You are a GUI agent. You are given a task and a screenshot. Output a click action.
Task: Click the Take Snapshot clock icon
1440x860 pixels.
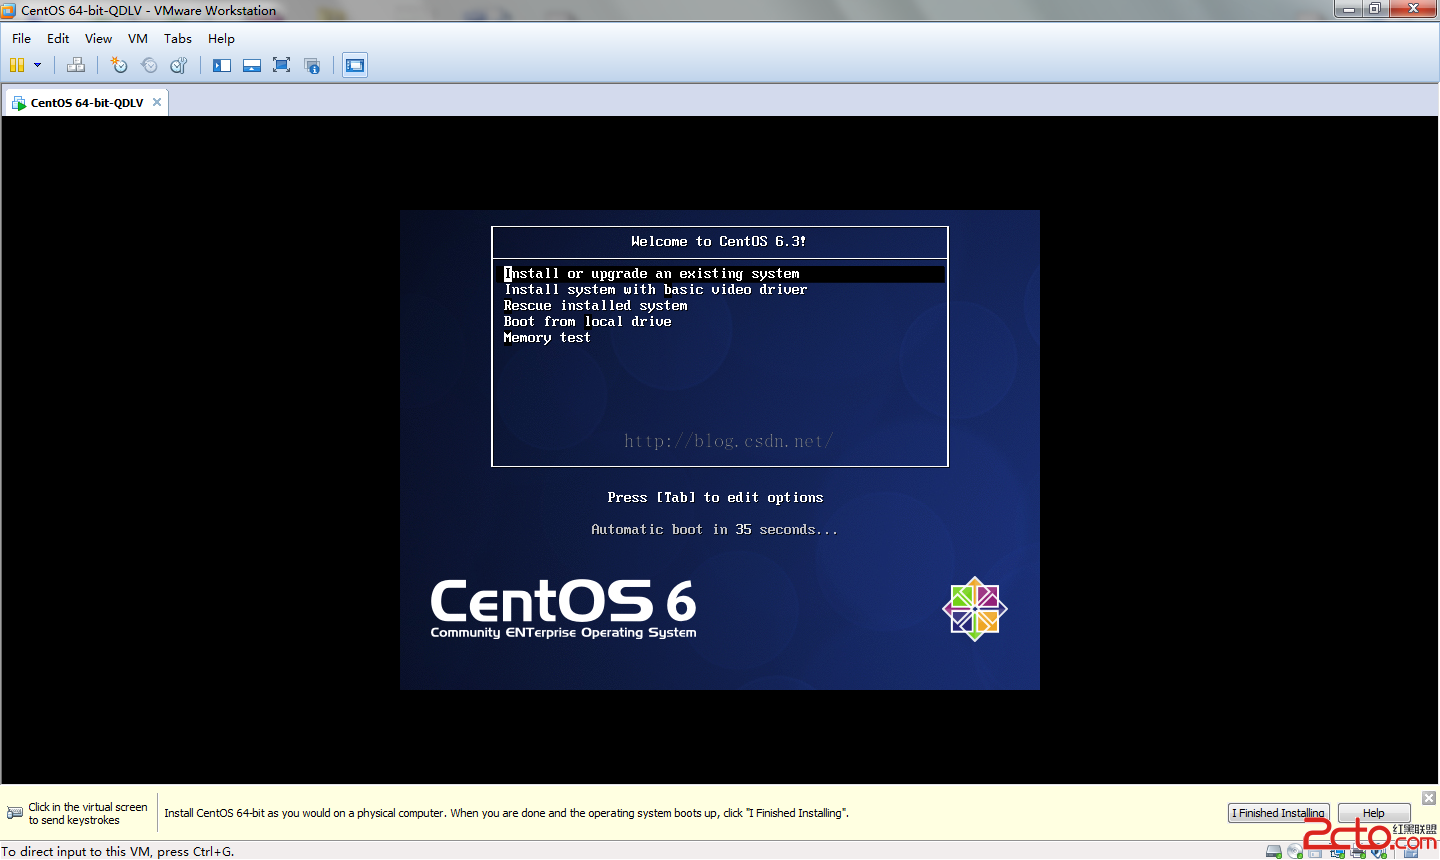(119, 65)
